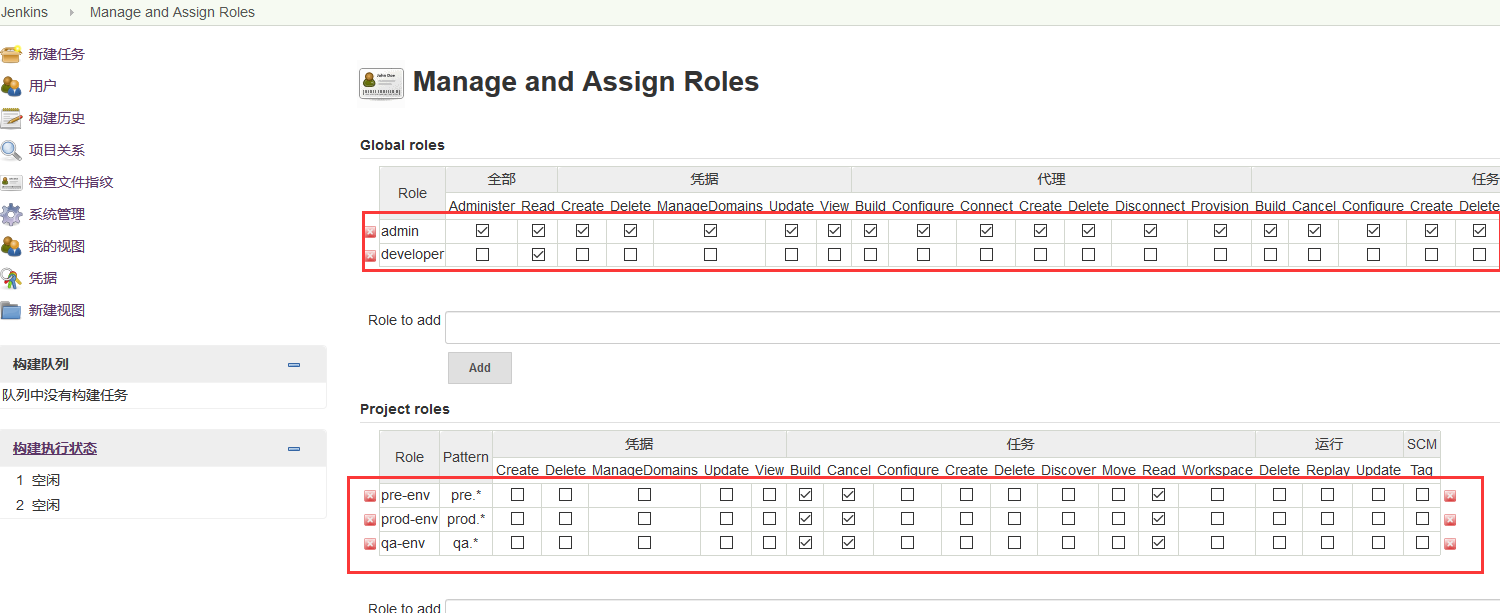Click the global Role to add text field
The width and height of the screenshot is (1500, 613).
[x=972, y=327]
